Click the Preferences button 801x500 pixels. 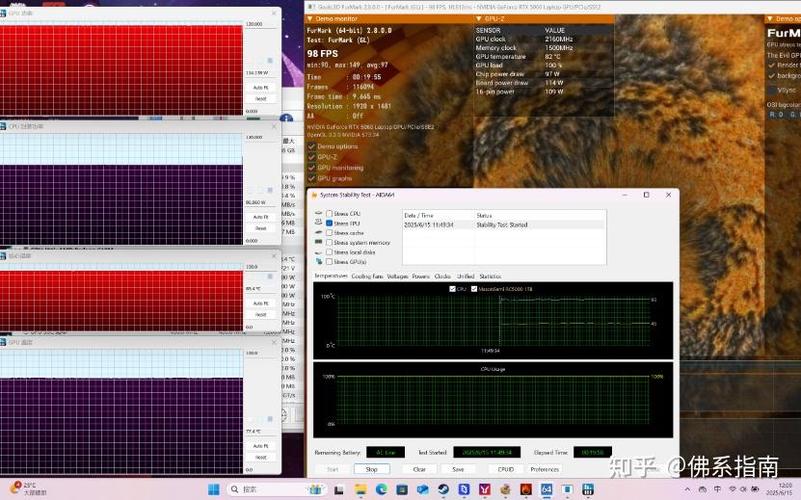545,469
